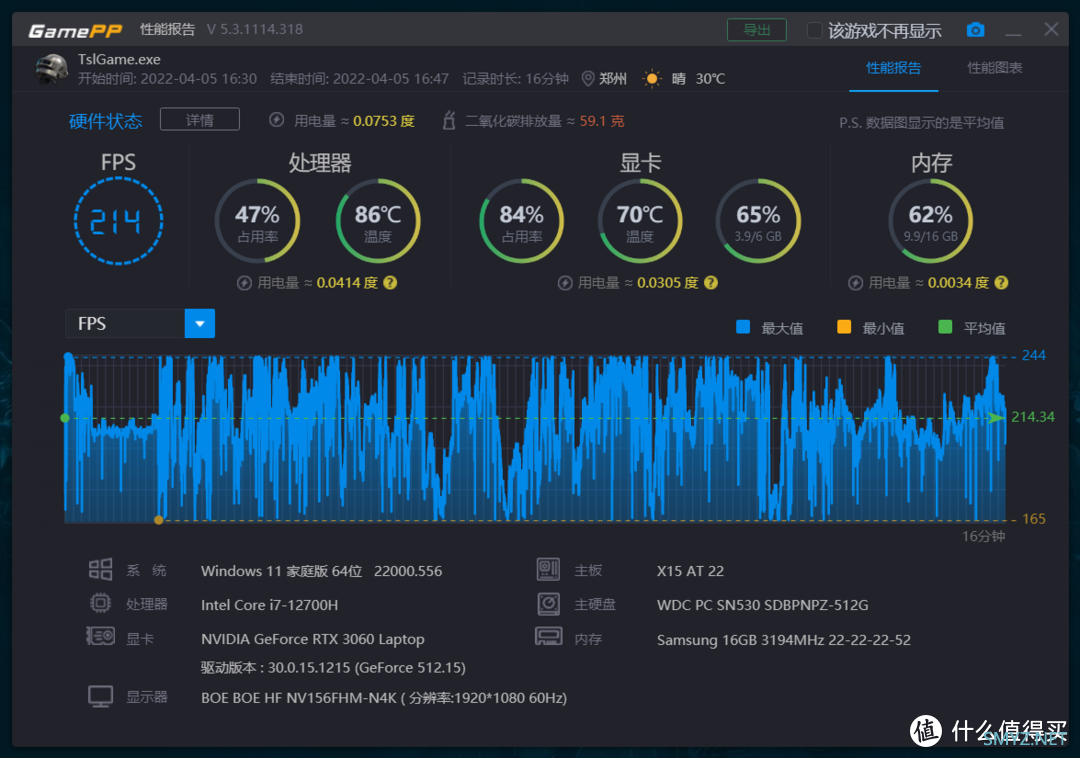Click the power icon under the graphics card gauges
This screenshot has width=1080, height=758.
[x=565, y=283]
